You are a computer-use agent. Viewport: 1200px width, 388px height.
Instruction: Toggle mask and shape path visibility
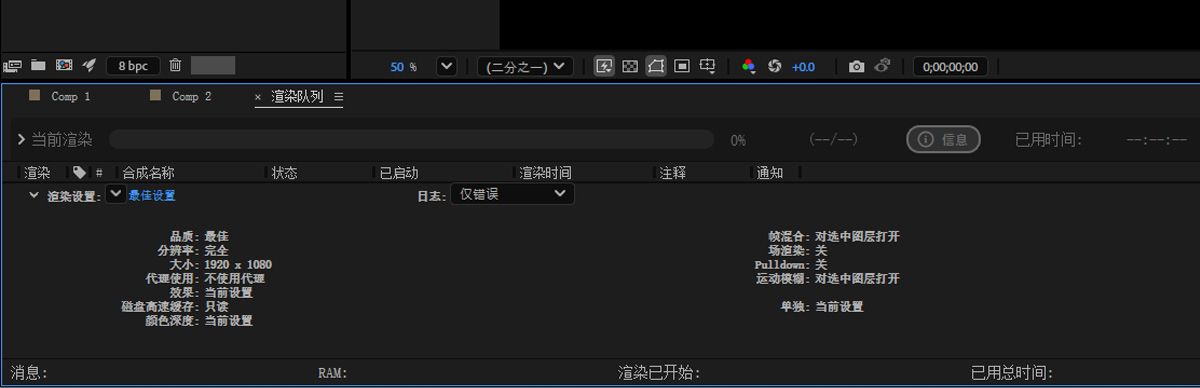coord(656,66)
